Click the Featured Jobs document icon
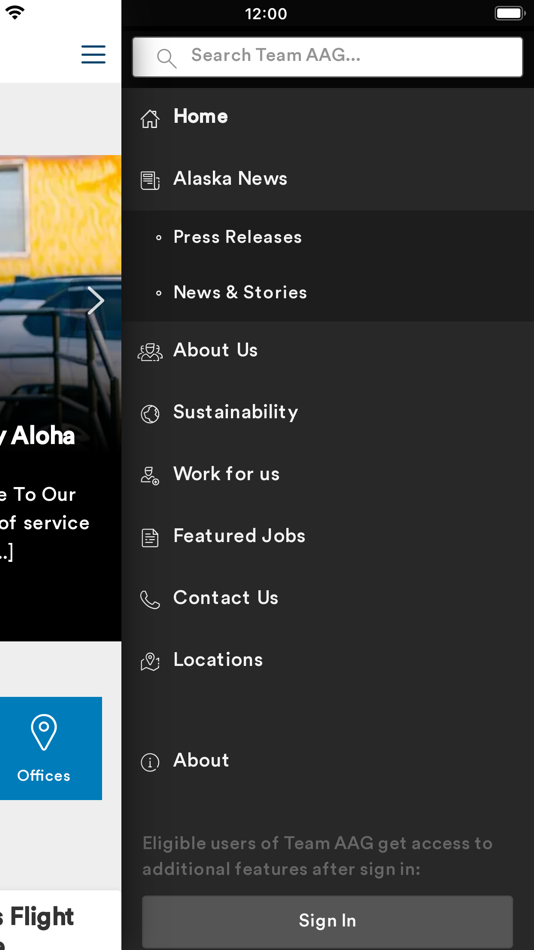The width and height of the screenshot is (534, 950). (x=150, y=537)
